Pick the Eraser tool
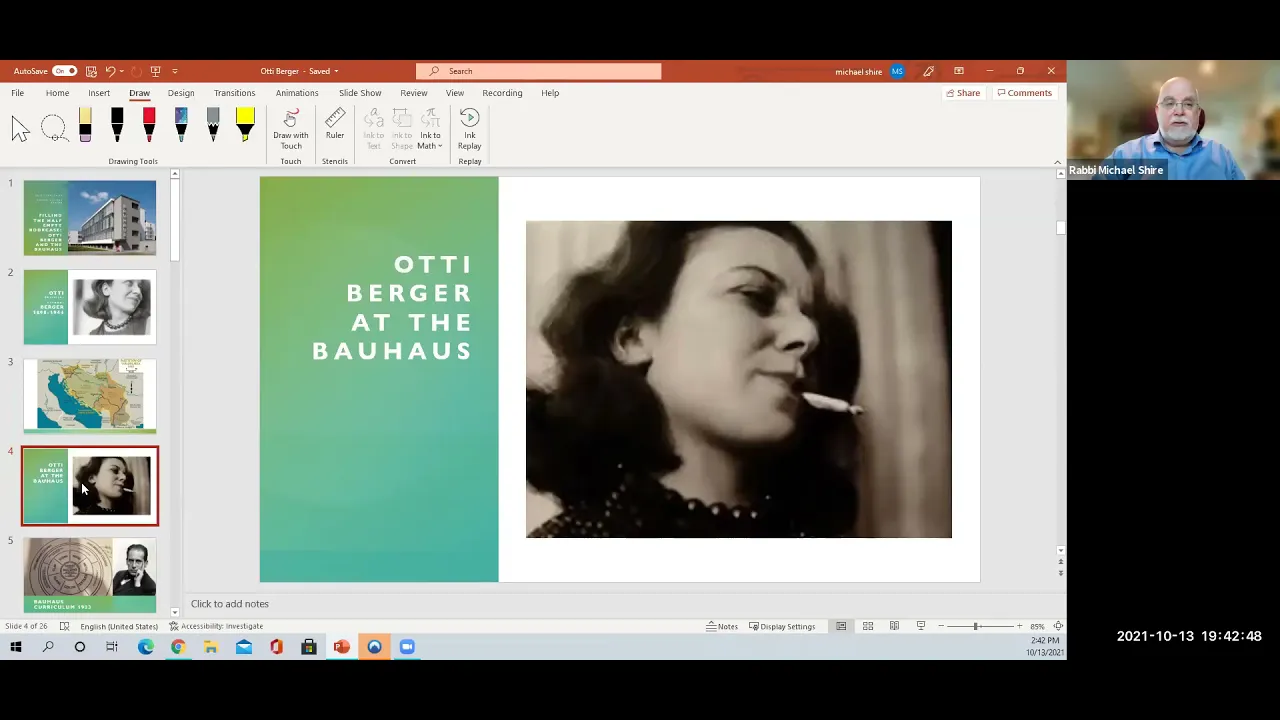The width and height of the screenshot is (1280, 720). [x=85, y=126]
